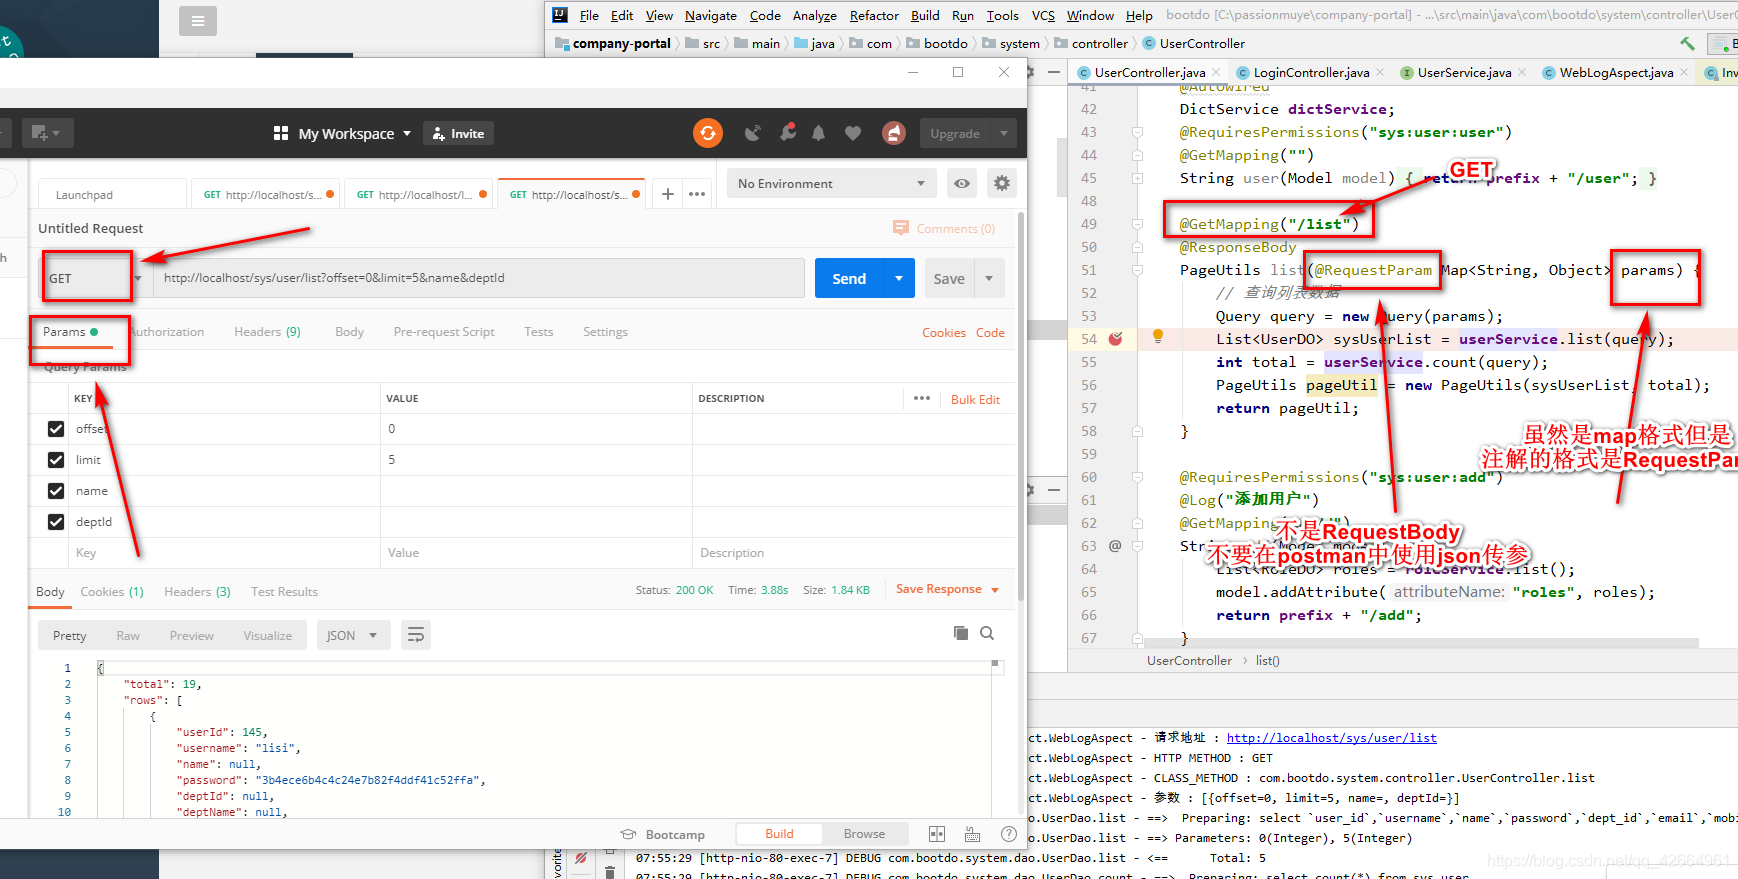Open Bulk Edit for query params
Image resolution: width=1738 pixels, height=879 pixels.
click(975, 399)
